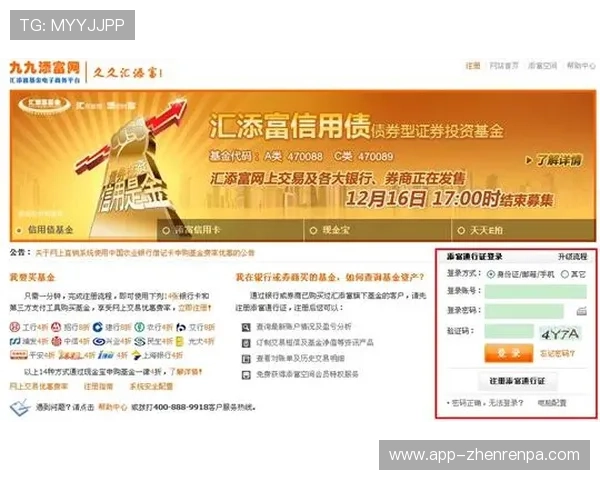Click the icon beside 订制交易提醒 service
The width and height of the screenshot is (600, 480).
[x=246, y=343]
